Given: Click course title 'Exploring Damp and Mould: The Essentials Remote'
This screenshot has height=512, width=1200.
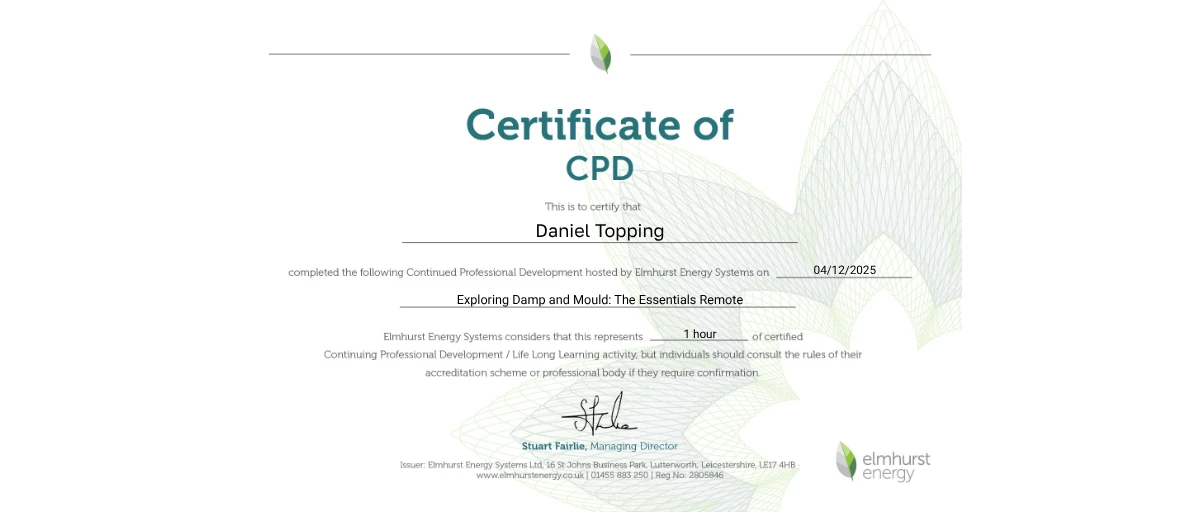Looking at the screenshot, I should pyautogui.click(x=600, y=299).
